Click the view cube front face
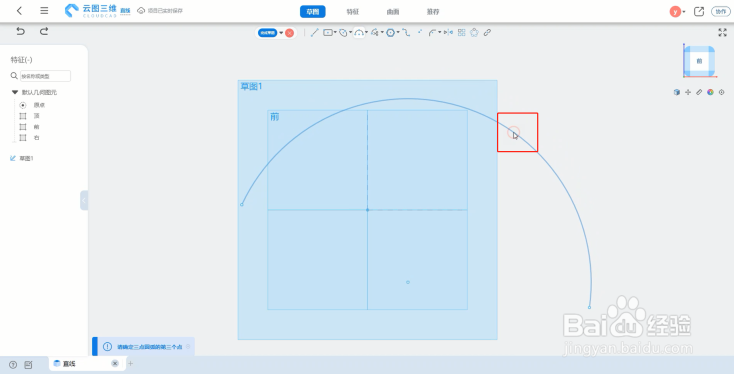The width and height of the screenshot is (734, 374). [700, 61]
